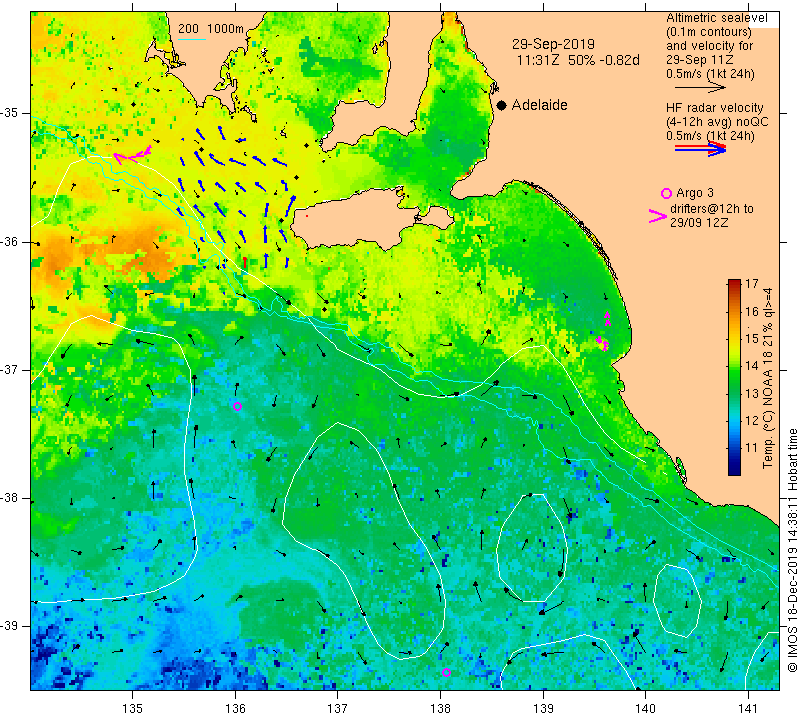
Task: Click the magenta drifter track west of the radar arrows
Action: pos(132,155)
